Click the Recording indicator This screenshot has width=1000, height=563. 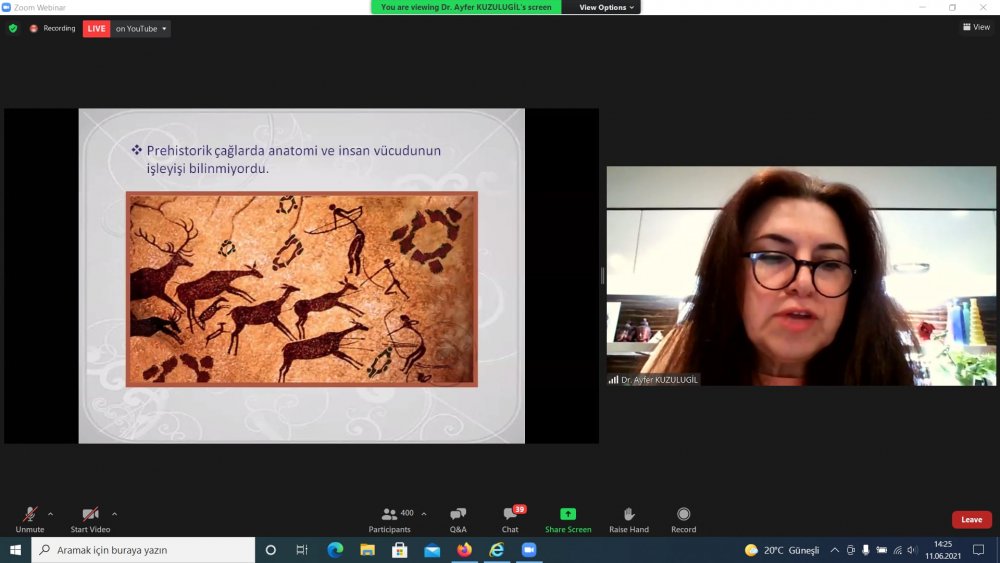coord(53,28)
